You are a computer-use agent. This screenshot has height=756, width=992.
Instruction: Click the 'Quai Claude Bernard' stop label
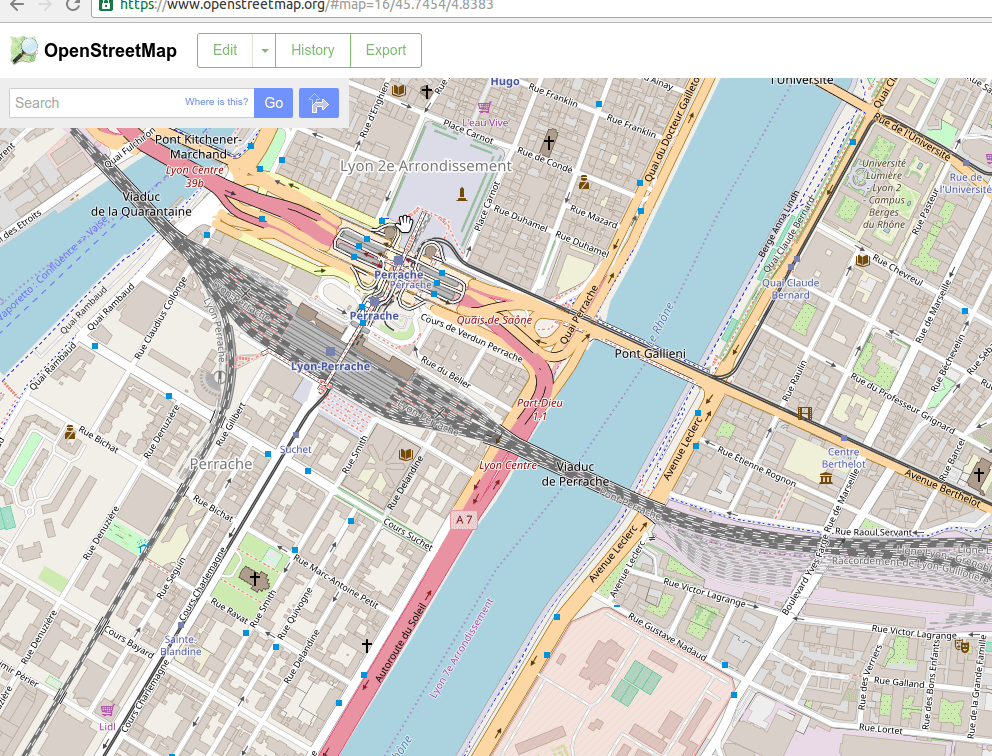790,289
